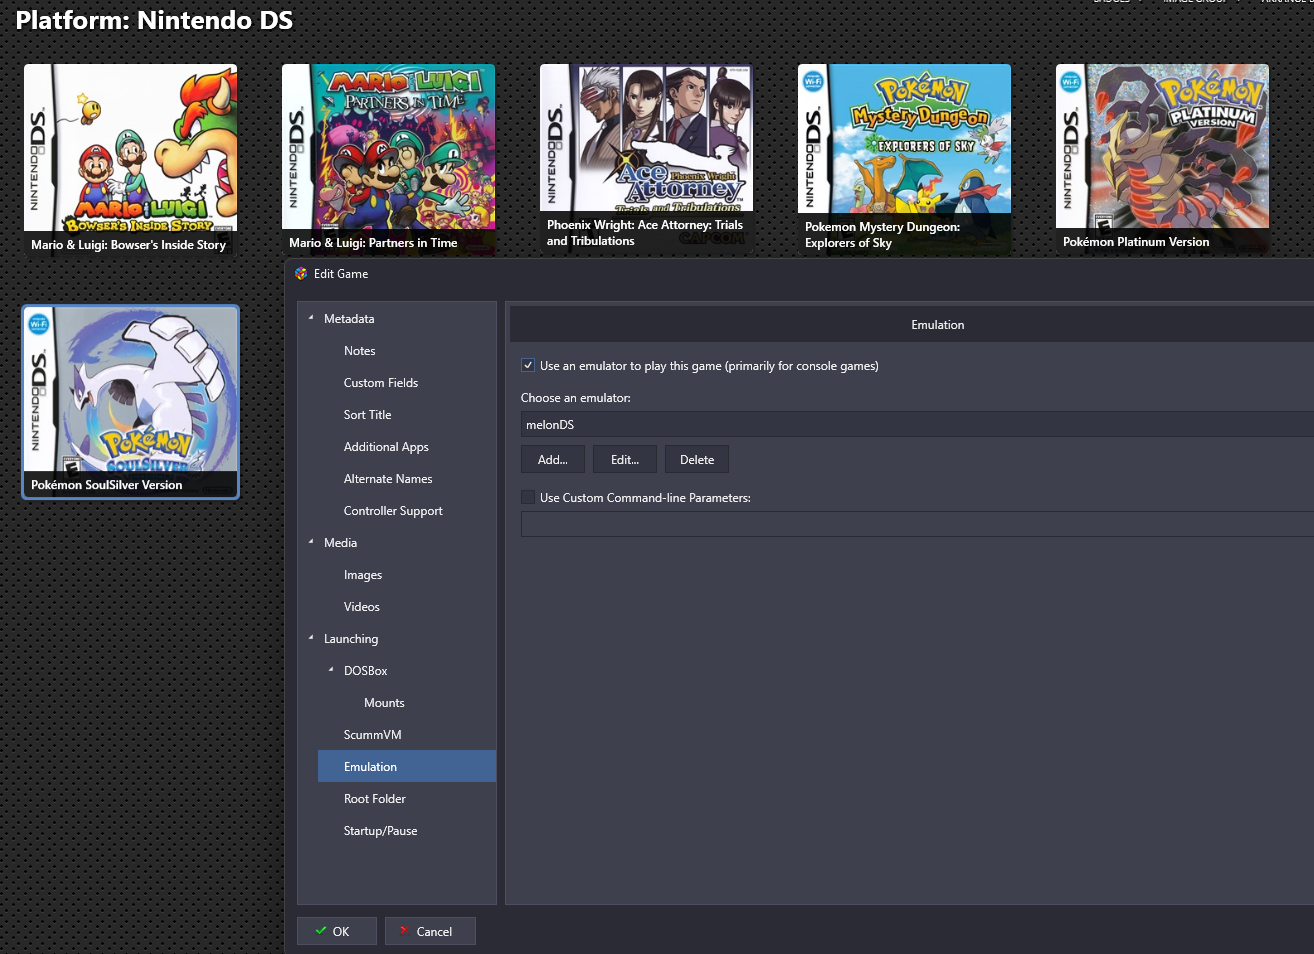Click the Edit... emulator button
Screen dimensions: 1314x954
click(x=625, y=460)
